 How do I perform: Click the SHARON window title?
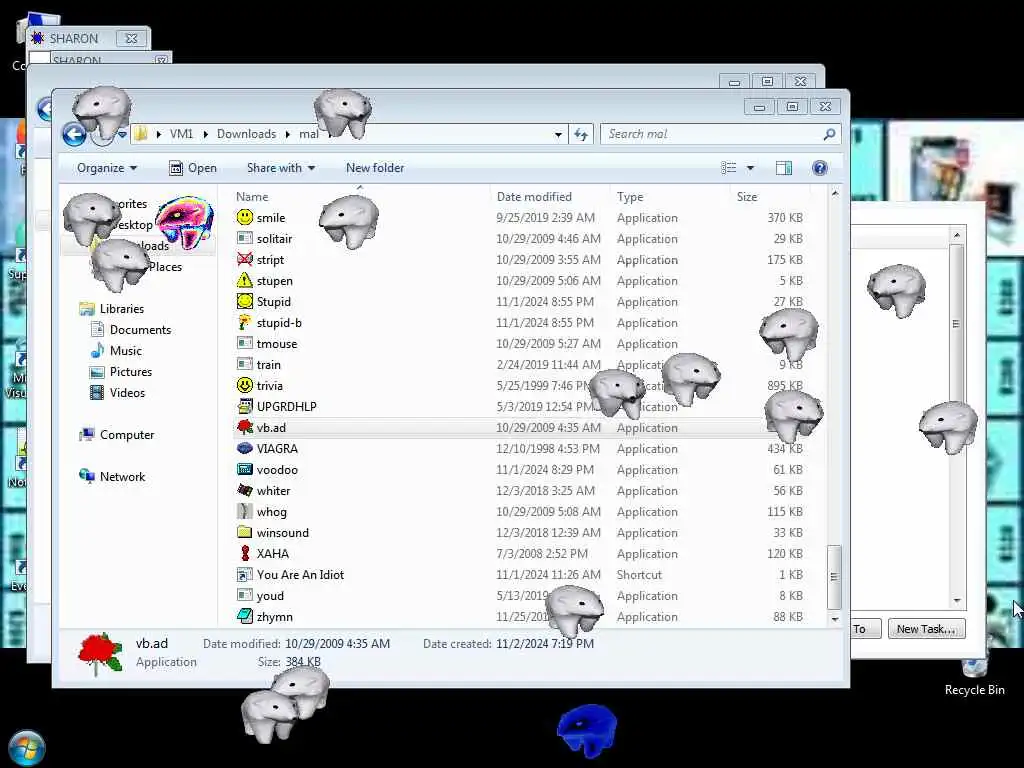click(x=74, y=39)
